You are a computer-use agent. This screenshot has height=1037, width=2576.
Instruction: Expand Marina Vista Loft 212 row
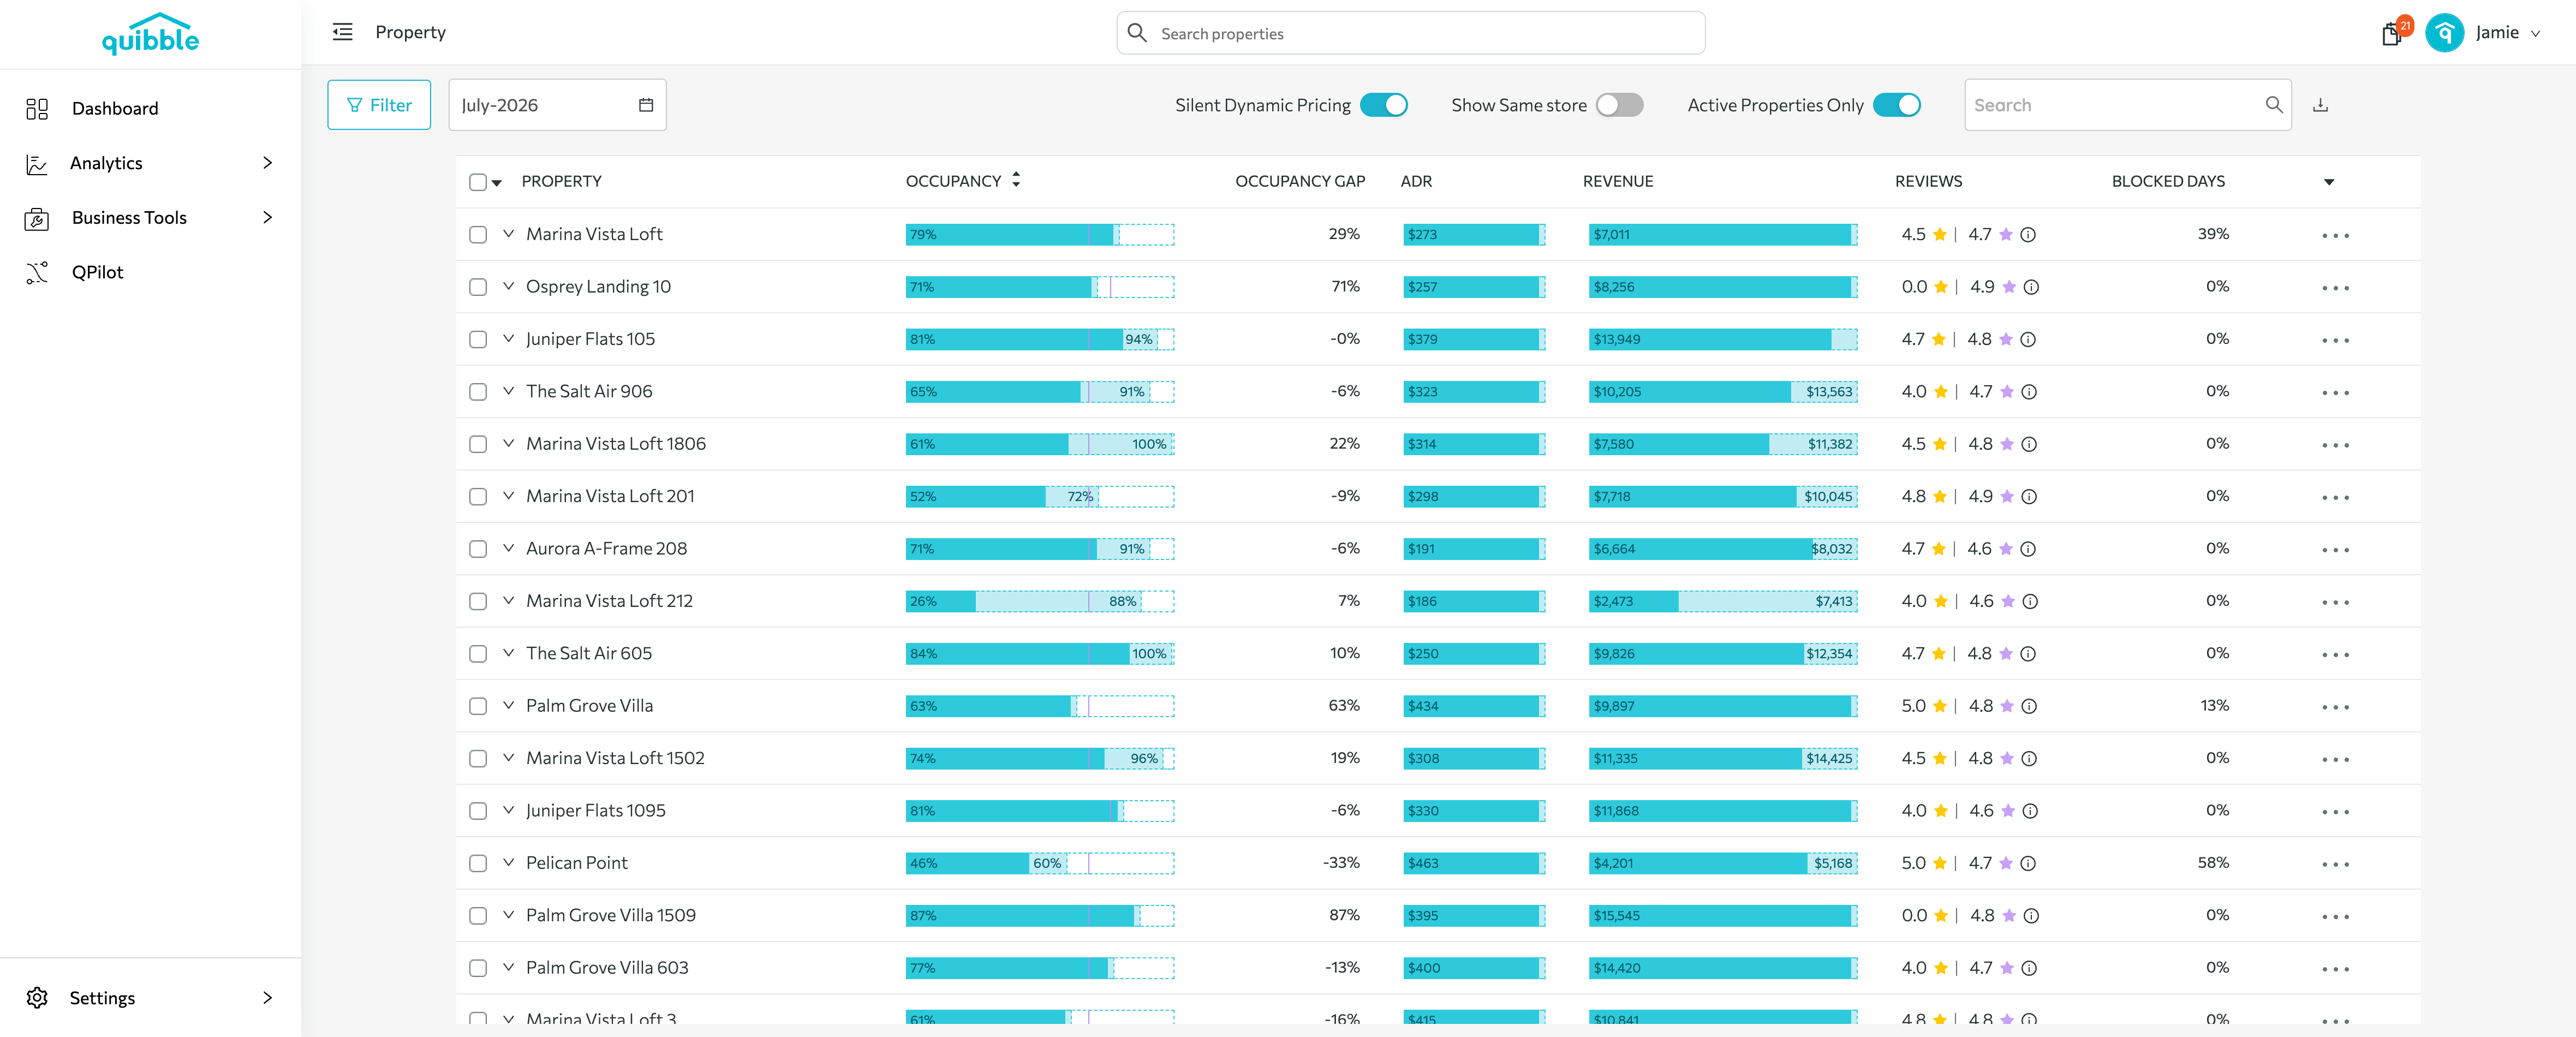click(508, 601)
